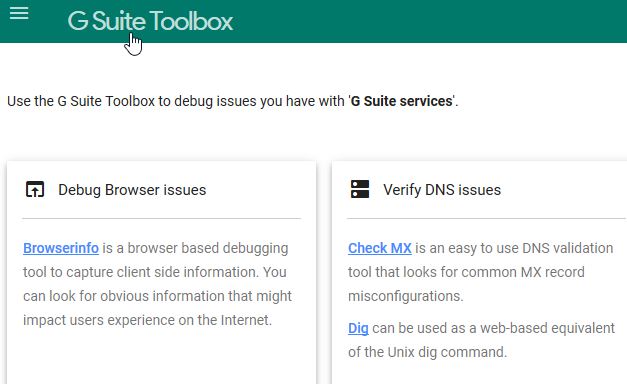
Task: Click the 'of the Unix dig command.' text
Action: pyautogui.click(x=427, y=352)
